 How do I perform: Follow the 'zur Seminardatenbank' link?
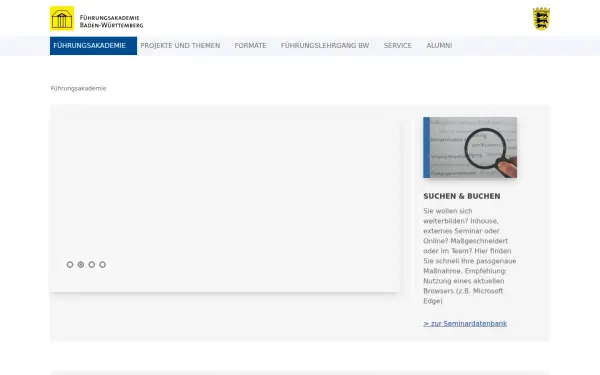[x=465, y=323]
